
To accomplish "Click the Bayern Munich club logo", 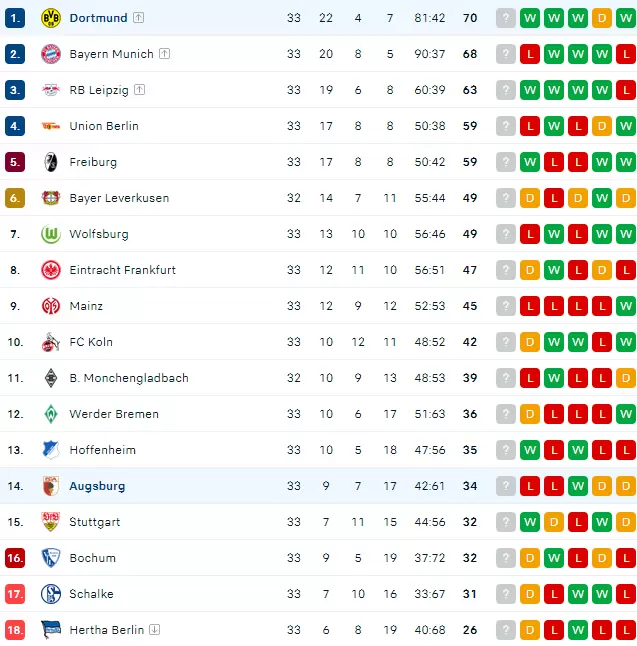I will [51, 54].
